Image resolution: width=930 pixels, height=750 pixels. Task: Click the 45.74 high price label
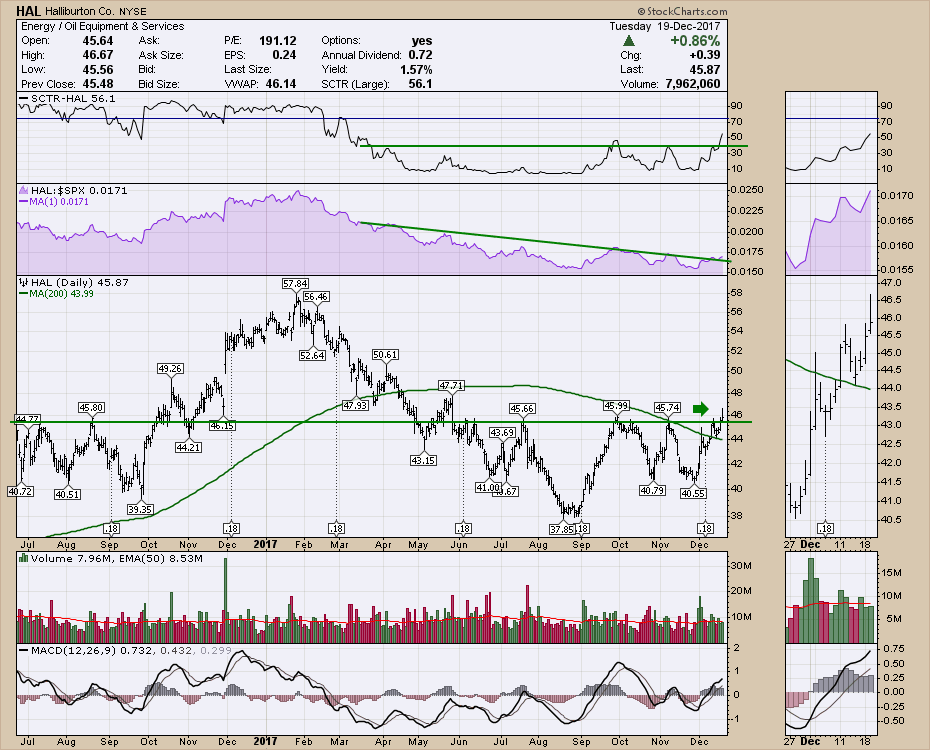coord(667,407)
